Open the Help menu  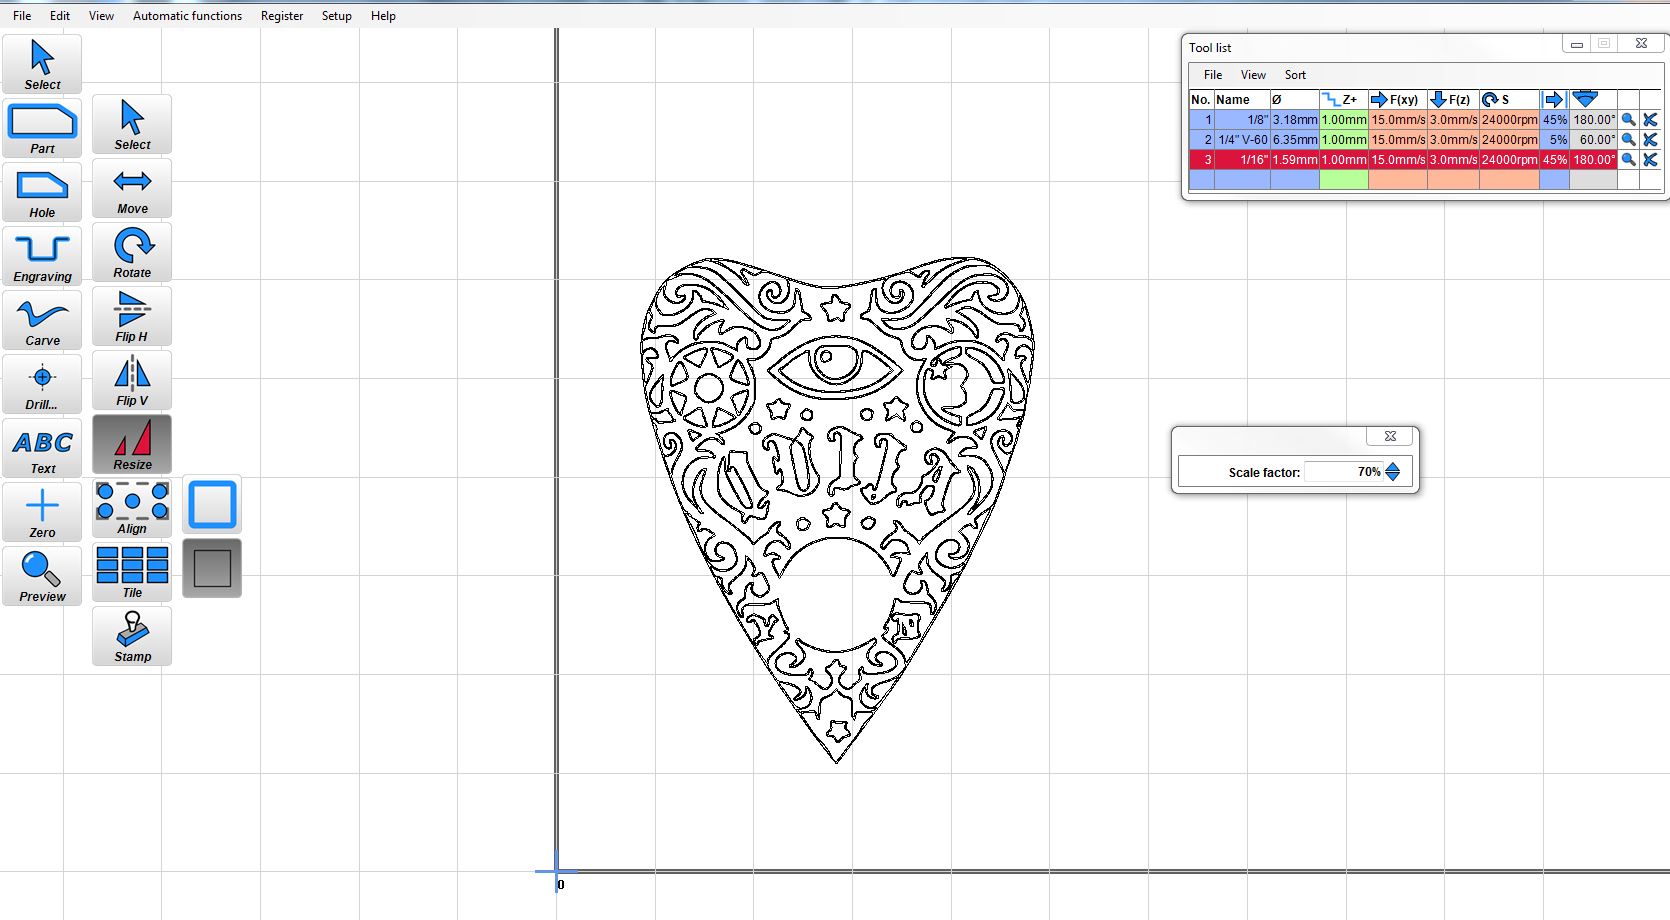pyautogui.click(x=383, y=16)
